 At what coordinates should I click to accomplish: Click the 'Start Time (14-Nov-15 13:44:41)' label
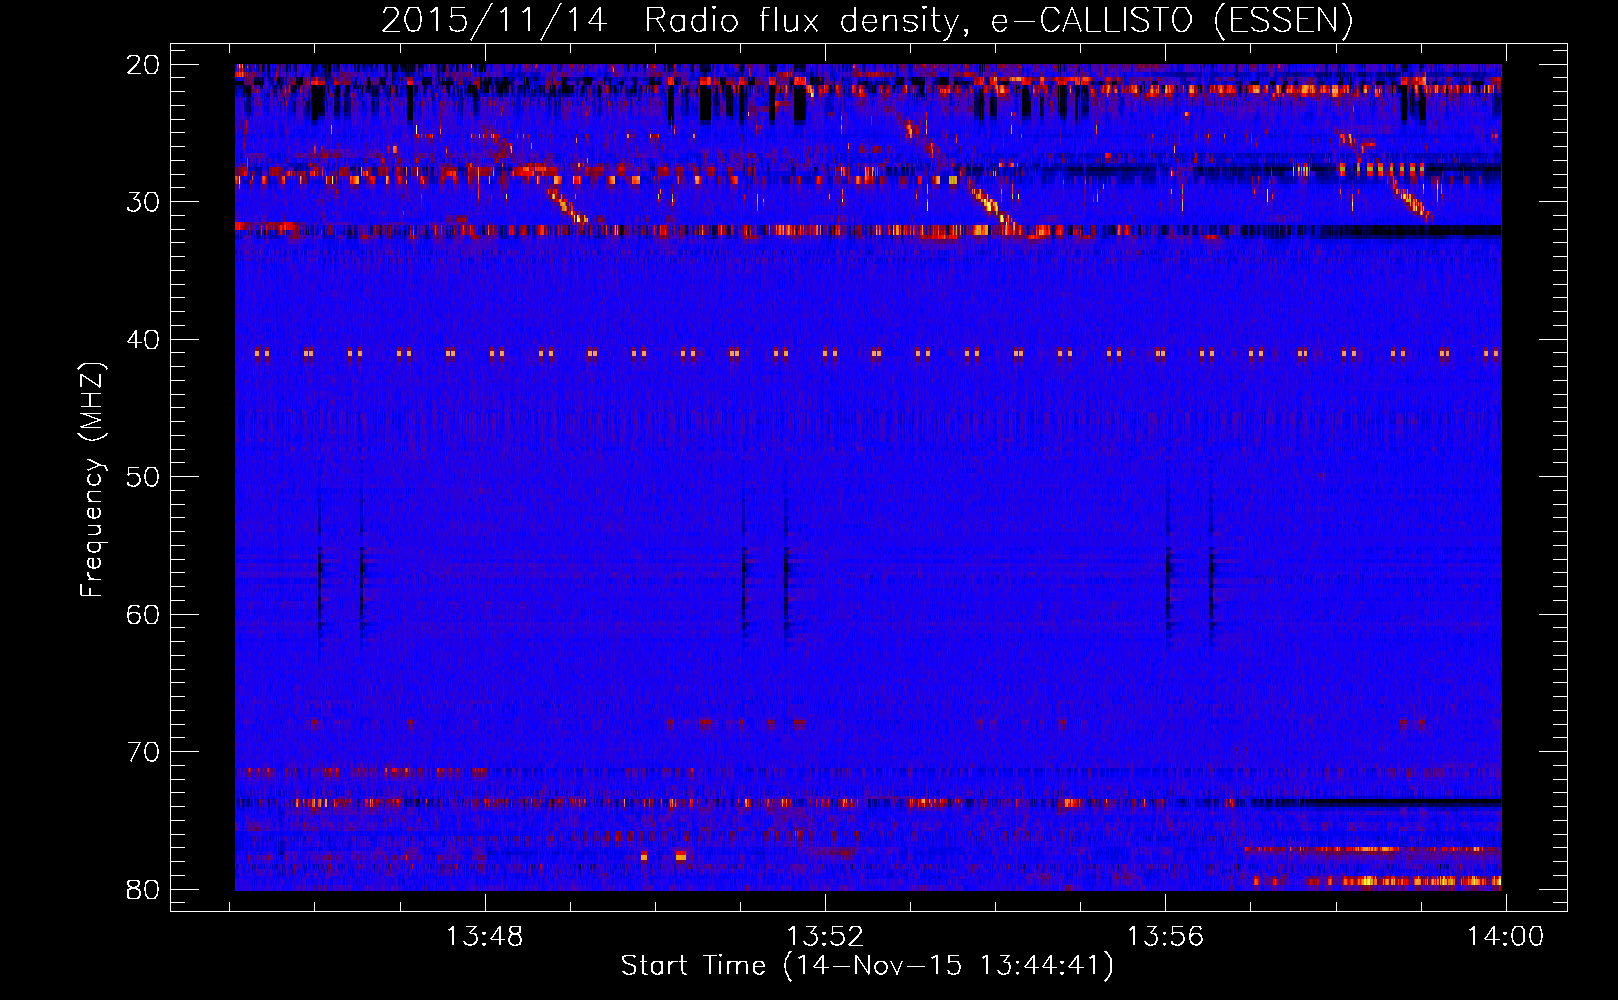[x=867, y=966]
